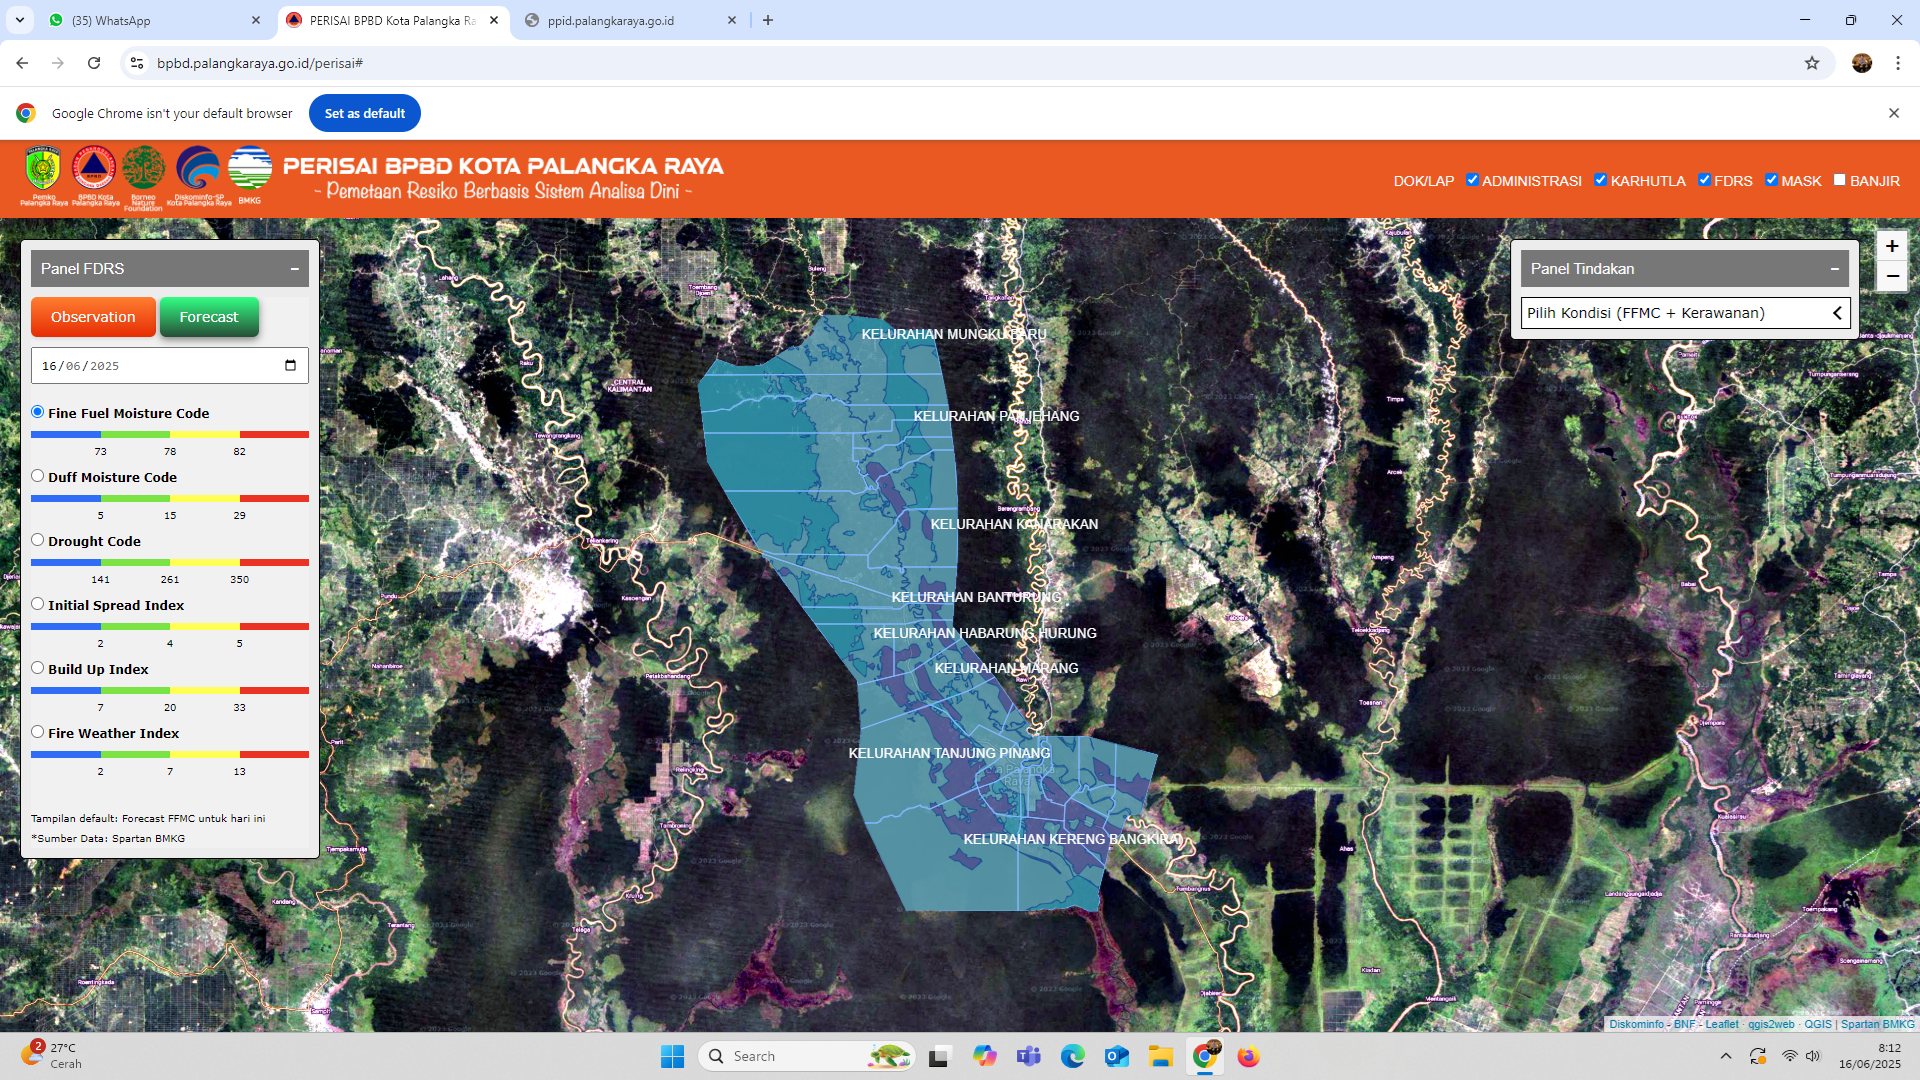Select the Fire Weather Index radio option
The image size is (1920, 1080).
click(x=38, y=732)
